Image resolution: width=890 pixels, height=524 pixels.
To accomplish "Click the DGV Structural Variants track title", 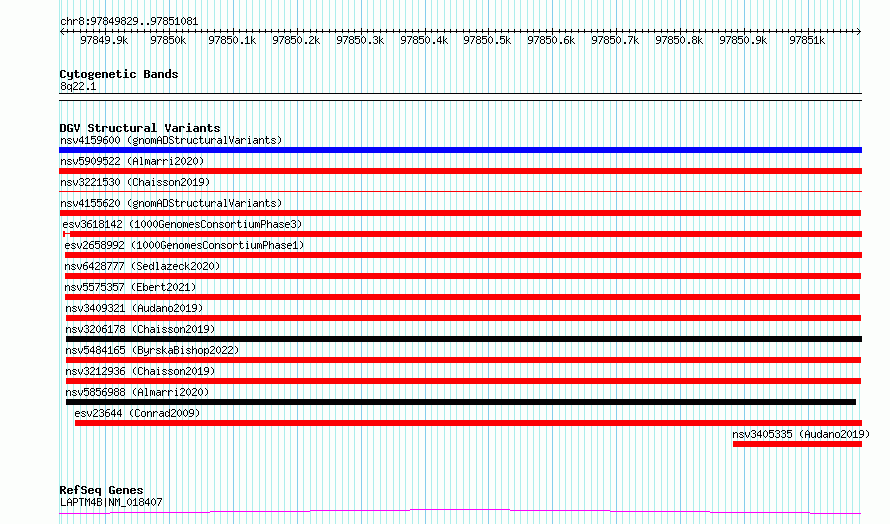I will (x=140, y=128).
